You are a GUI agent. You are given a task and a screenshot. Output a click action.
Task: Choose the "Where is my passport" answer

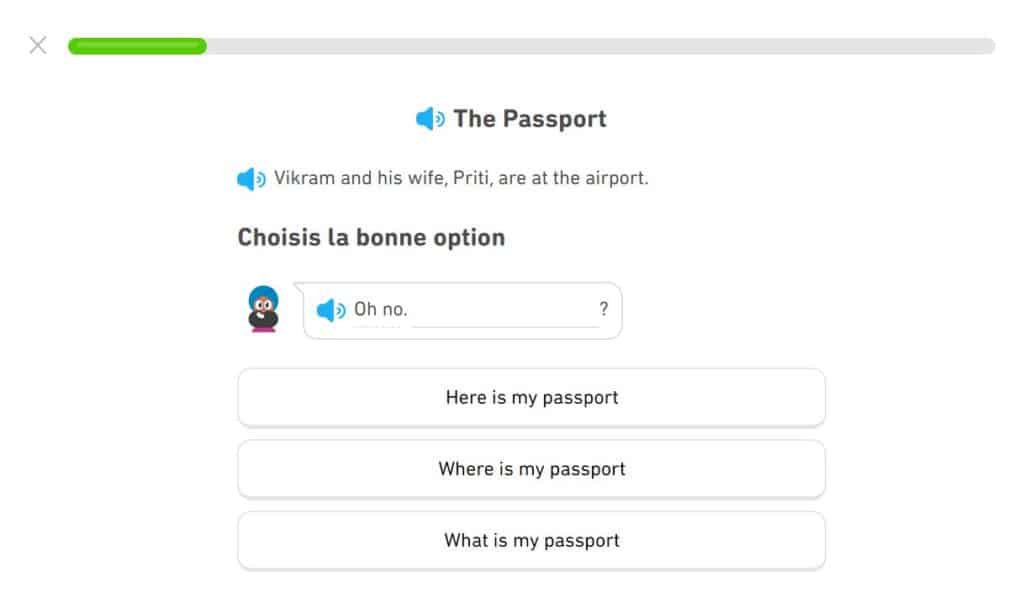[x=531, y=469]
